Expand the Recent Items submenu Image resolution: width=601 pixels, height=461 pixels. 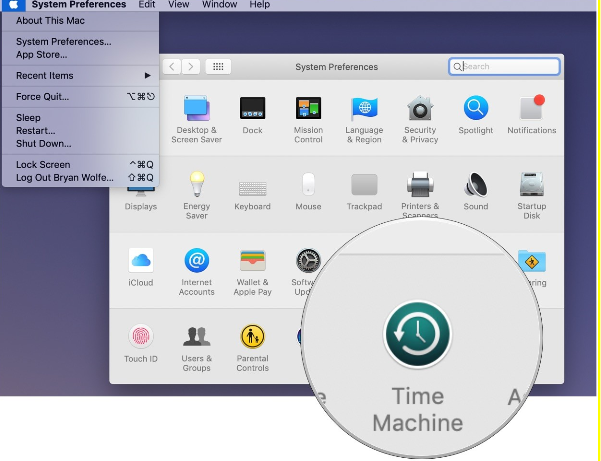[x=80, y=76]
